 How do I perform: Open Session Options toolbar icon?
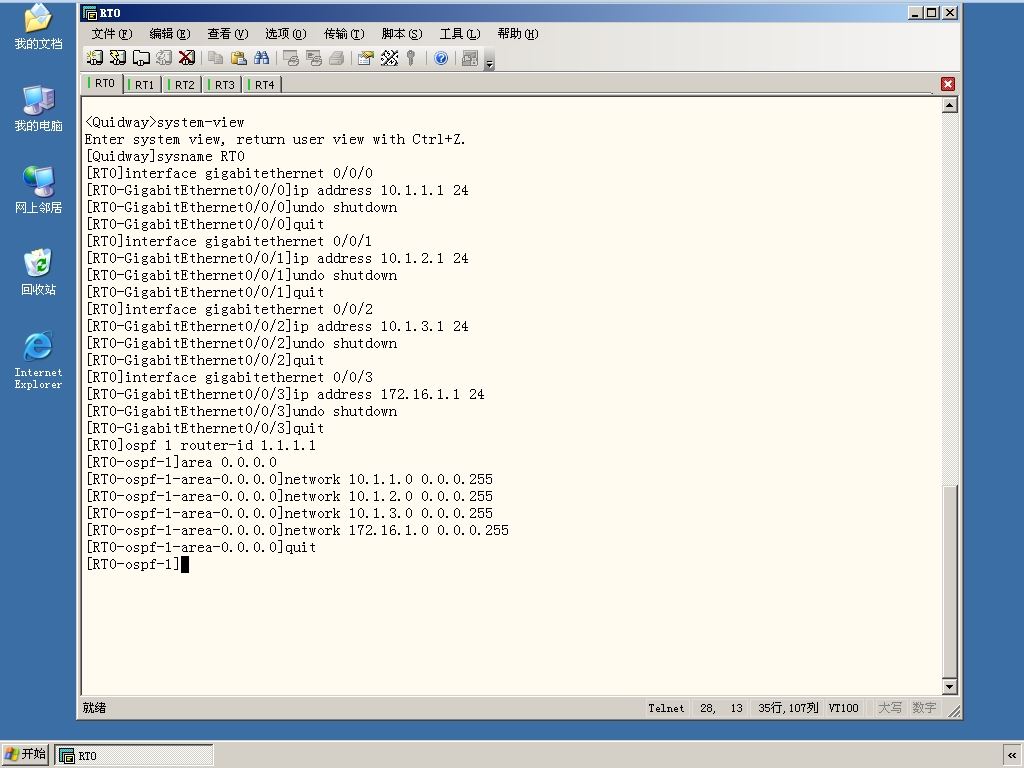point(366,58)
